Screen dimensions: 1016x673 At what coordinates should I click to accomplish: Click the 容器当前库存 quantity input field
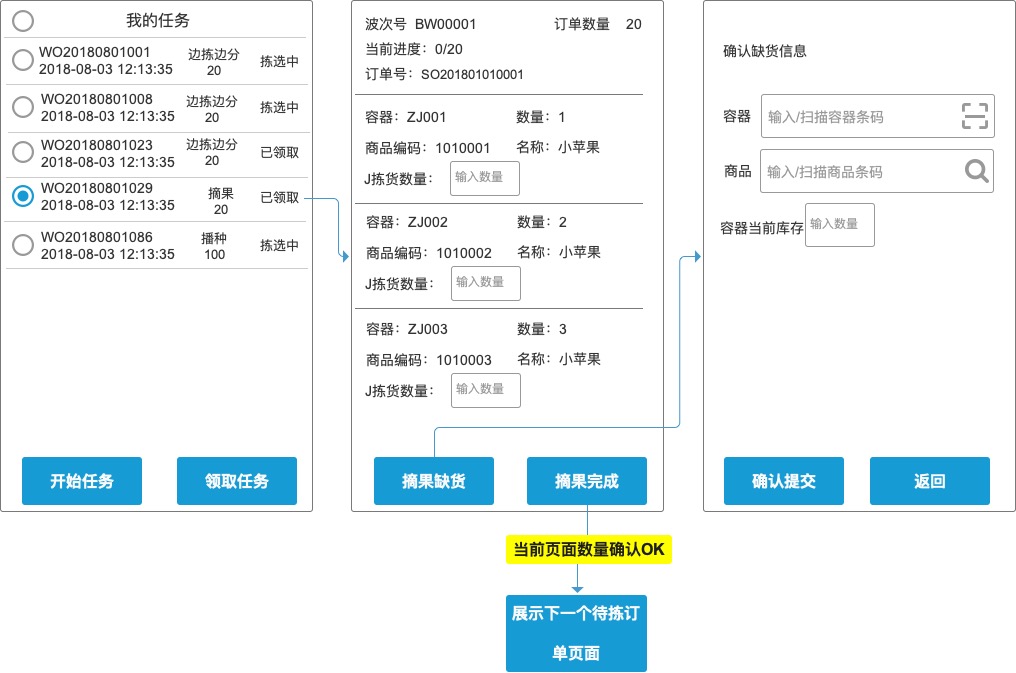(839, 225)
